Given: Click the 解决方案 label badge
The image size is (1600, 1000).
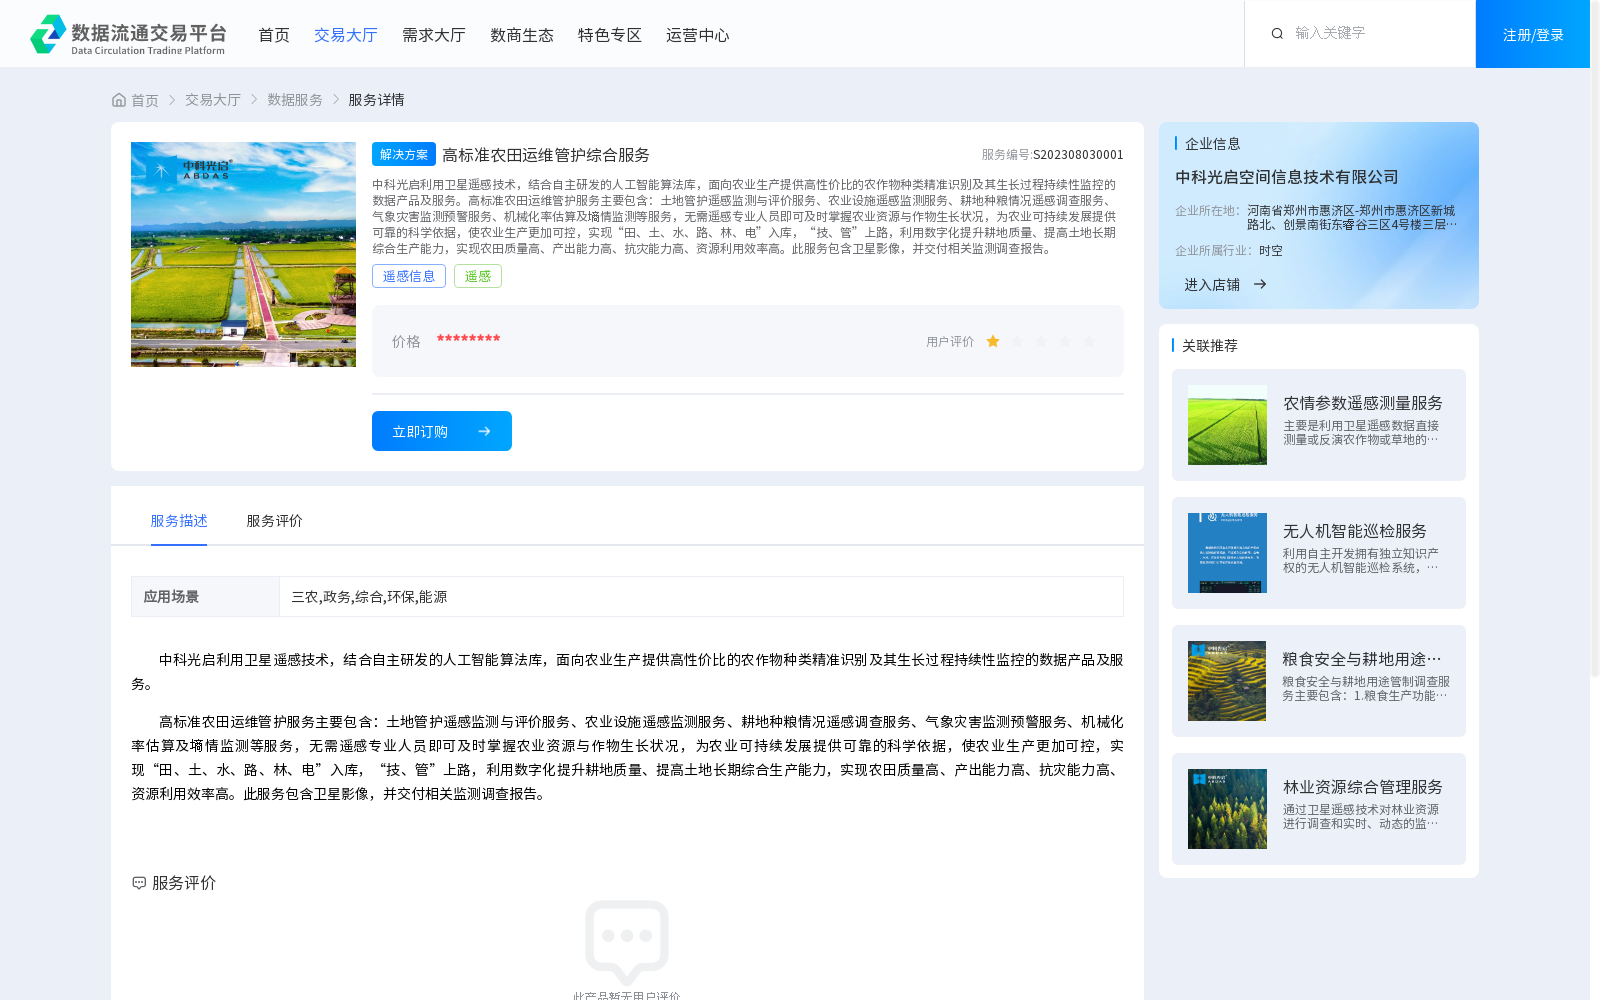Looking at the screenshot, I should click(404, 154).
